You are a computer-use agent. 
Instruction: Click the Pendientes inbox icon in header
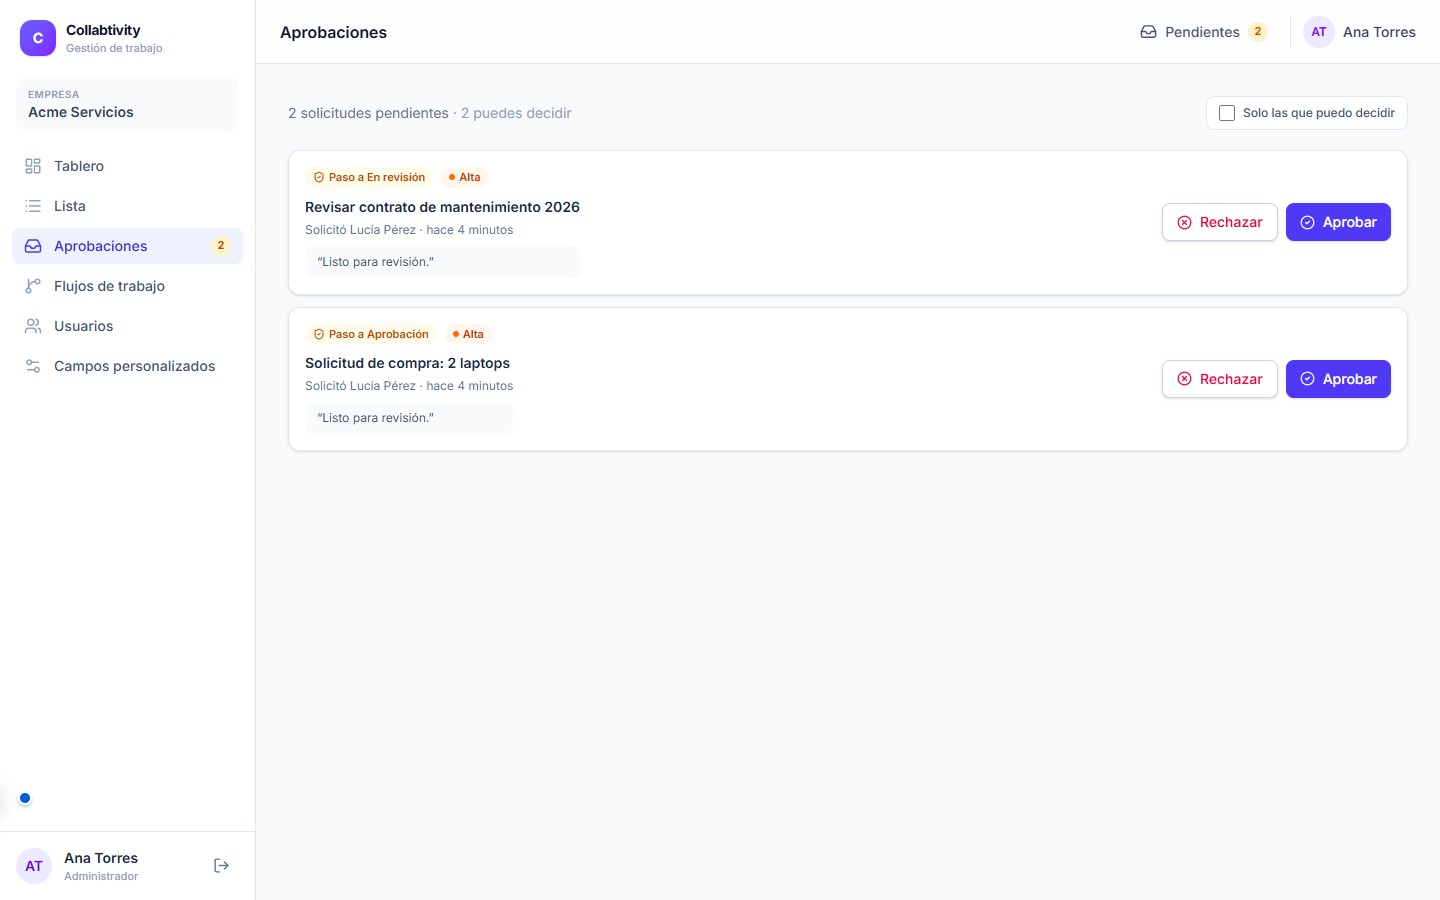1149,32
